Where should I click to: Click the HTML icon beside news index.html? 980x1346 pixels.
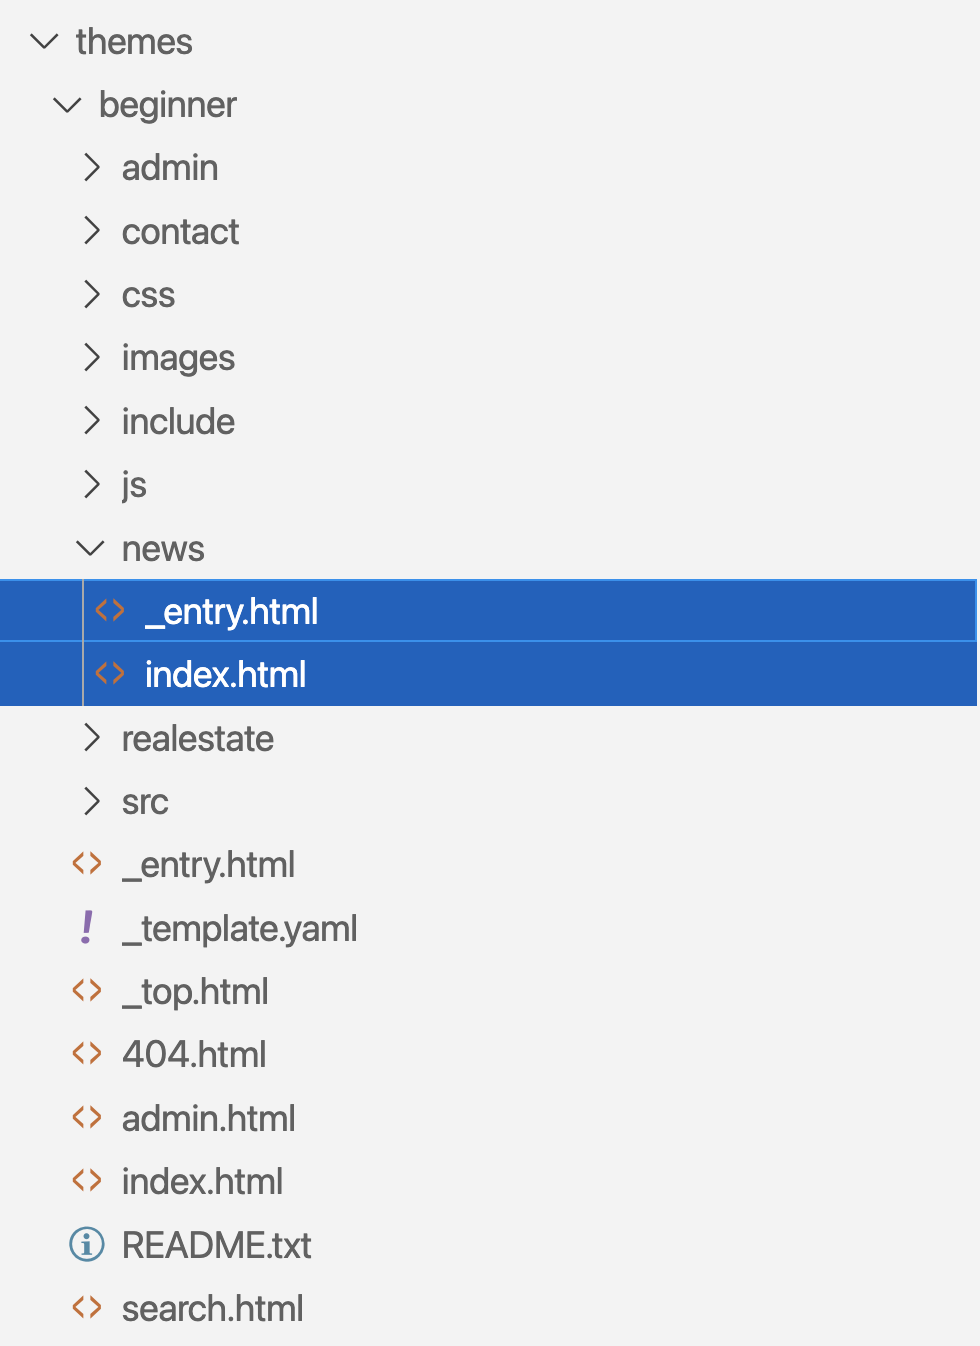tap(110, 673)
